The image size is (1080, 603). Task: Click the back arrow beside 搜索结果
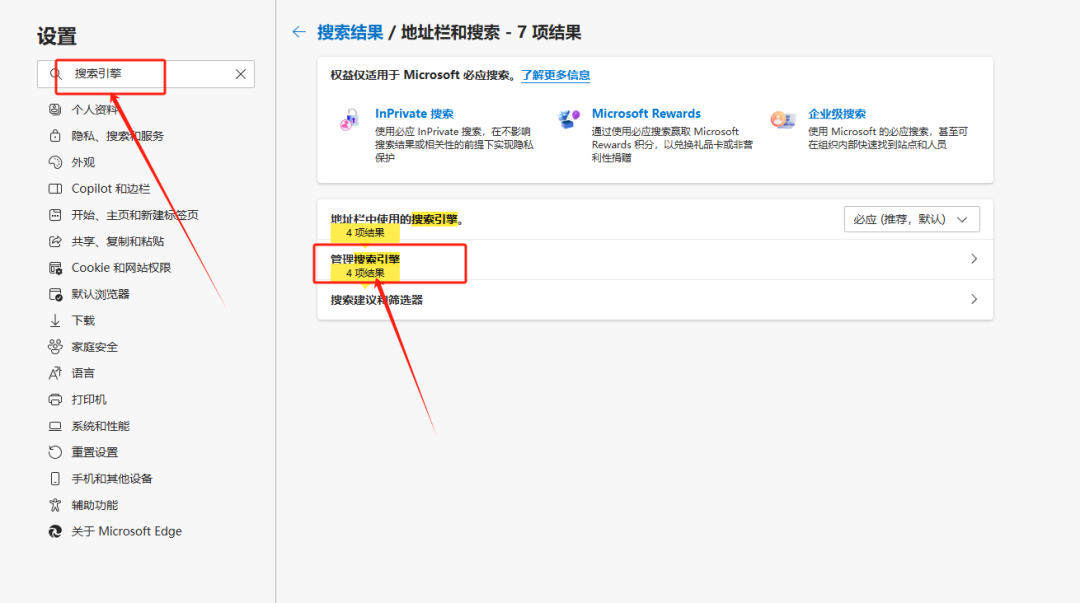click(299, 32)
